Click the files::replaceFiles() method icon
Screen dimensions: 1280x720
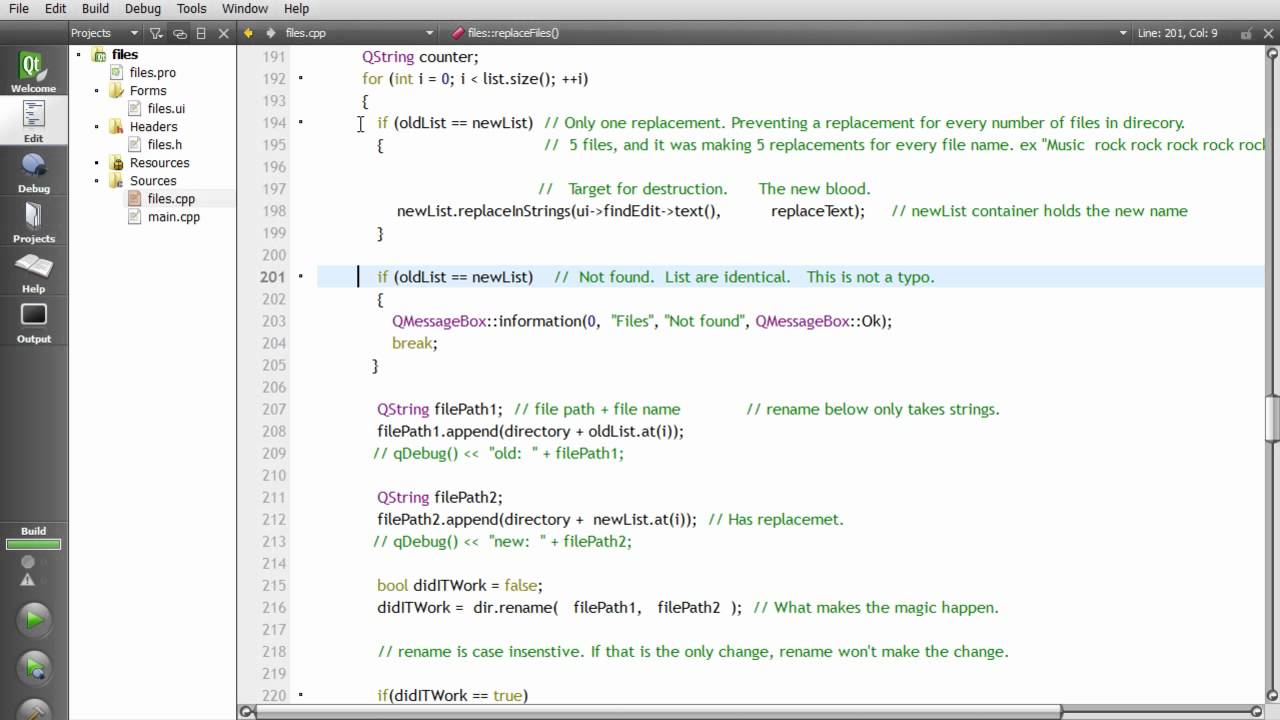(457, 33)
